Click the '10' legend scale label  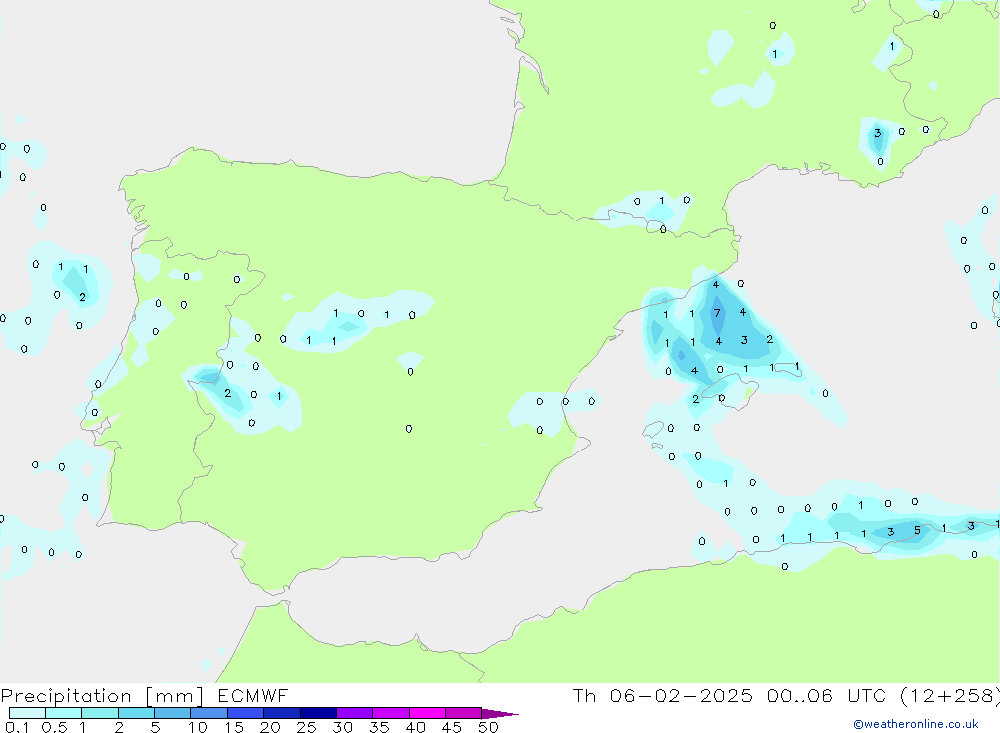coord(198,727)
